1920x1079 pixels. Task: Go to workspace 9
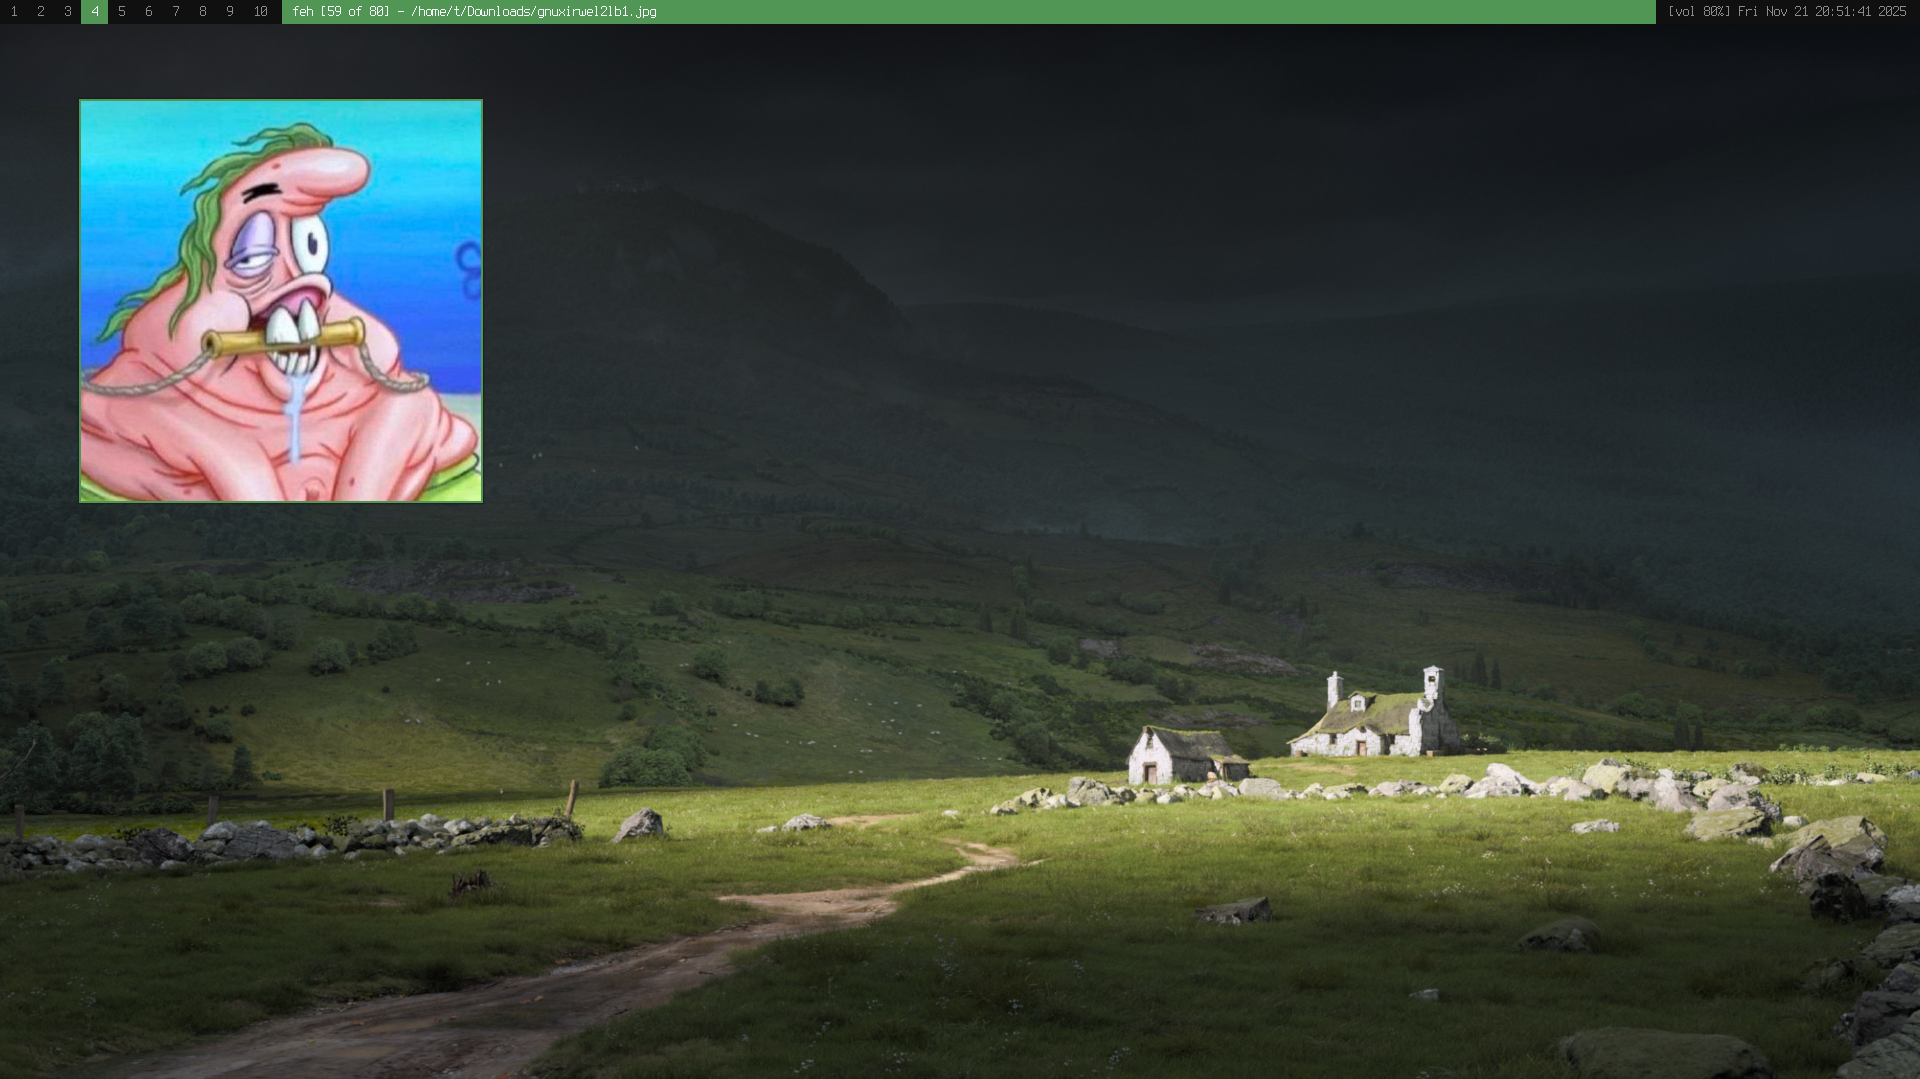230,12
